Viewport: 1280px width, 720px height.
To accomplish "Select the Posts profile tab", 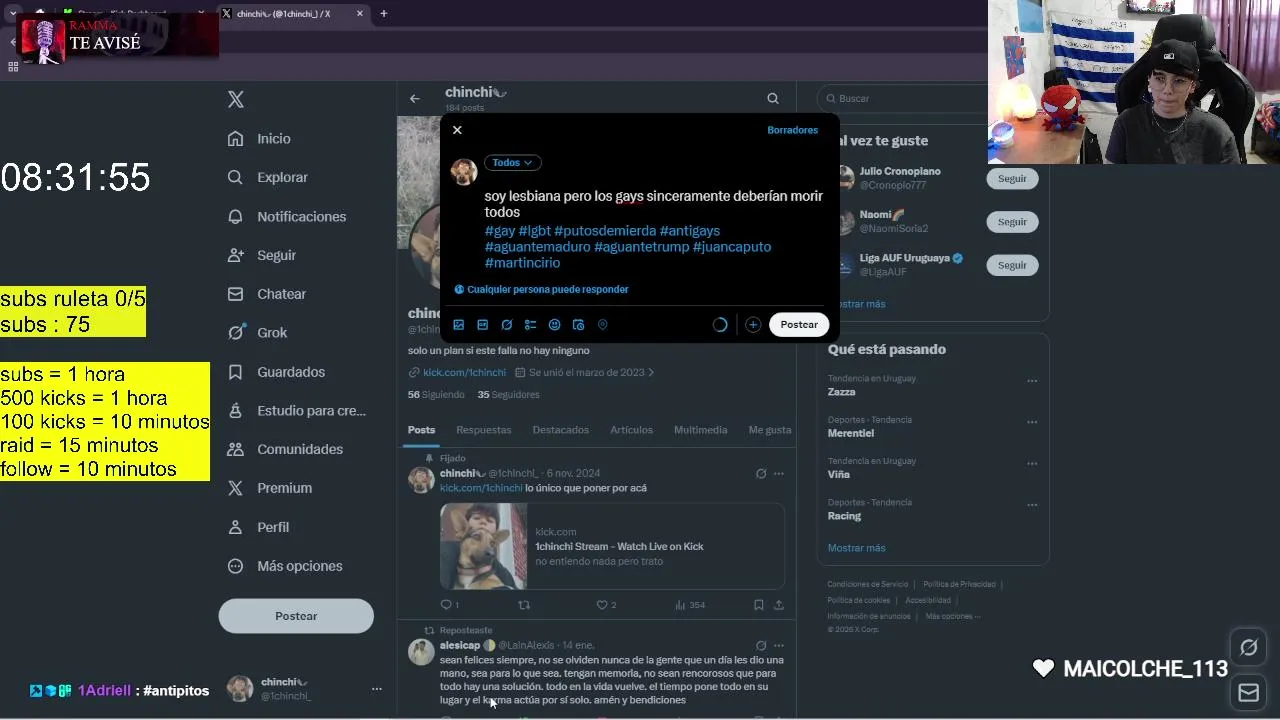I will [421, 430].
